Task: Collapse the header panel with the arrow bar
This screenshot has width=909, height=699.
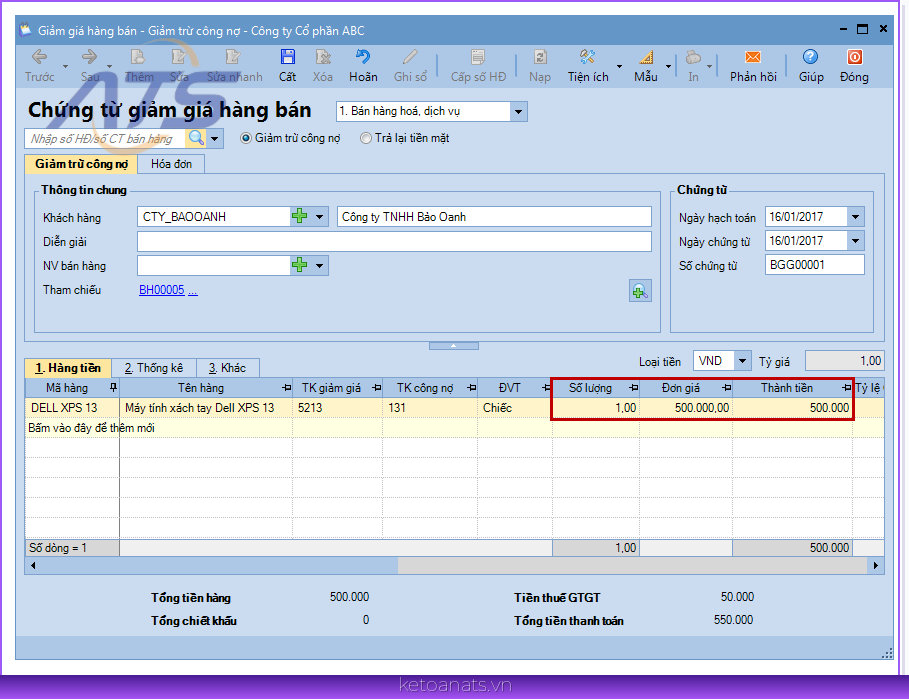Action: pos(453,346)
